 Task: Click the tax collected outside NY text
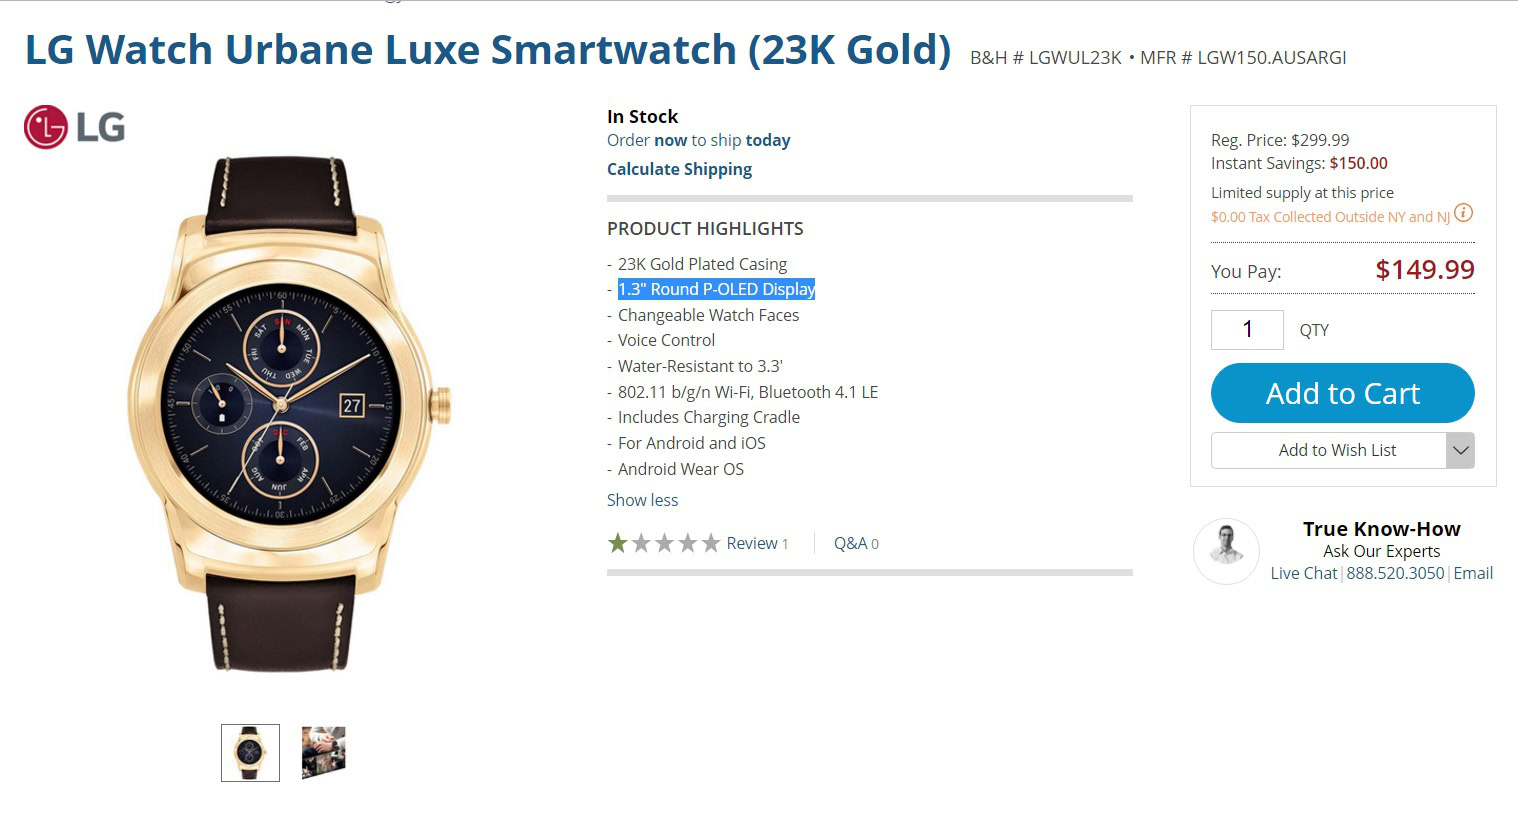coord(1330,217)
